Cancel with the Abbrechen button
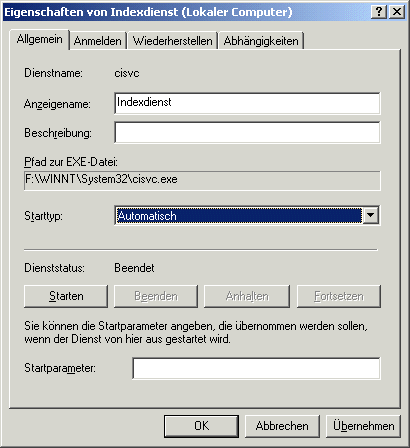This screenshot has height=448, width=410. (x=282, y=426)
